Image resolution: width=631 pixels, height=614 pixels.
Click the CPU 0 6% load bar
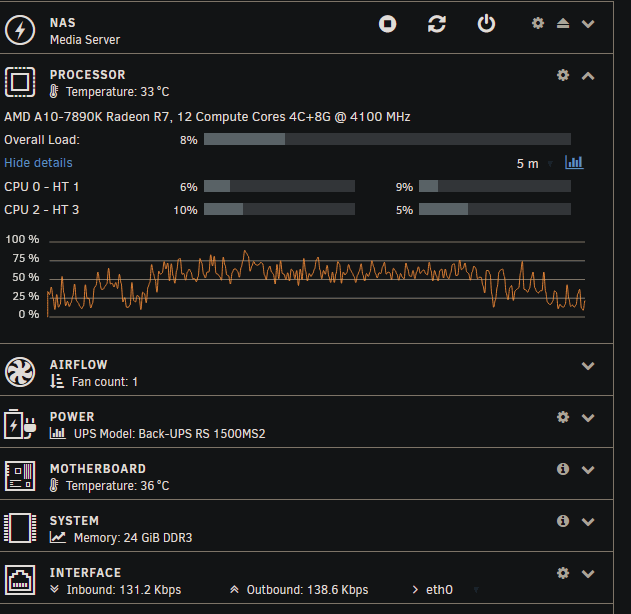279,186
